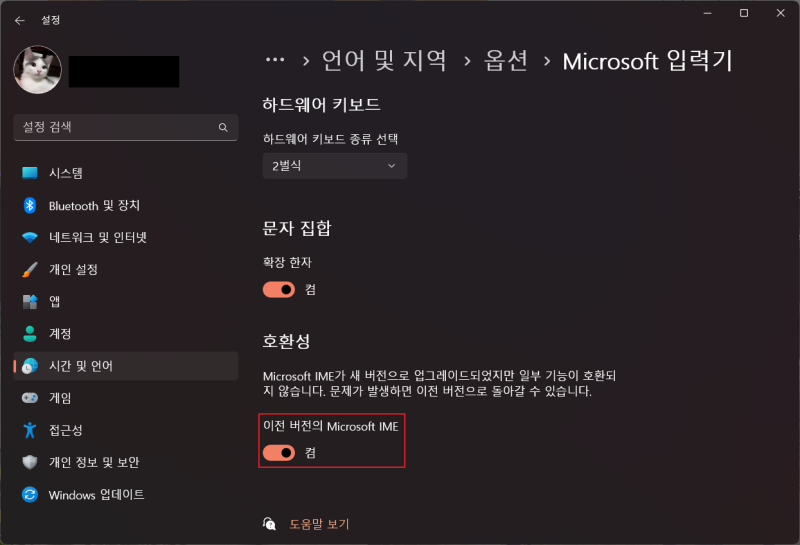Maximize the 설정 window

coord(744,13)
